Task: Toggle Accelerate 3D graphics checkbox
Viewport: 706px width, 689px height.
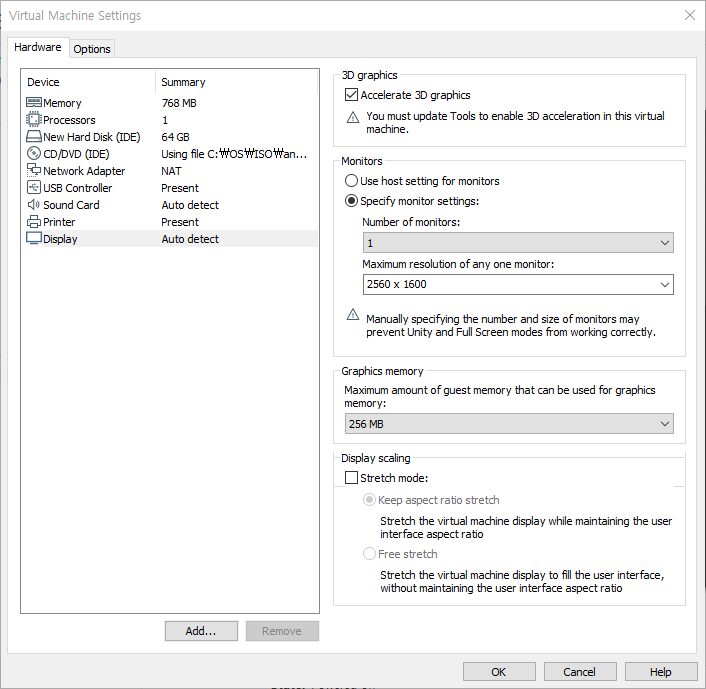Action: click(351, 95)
